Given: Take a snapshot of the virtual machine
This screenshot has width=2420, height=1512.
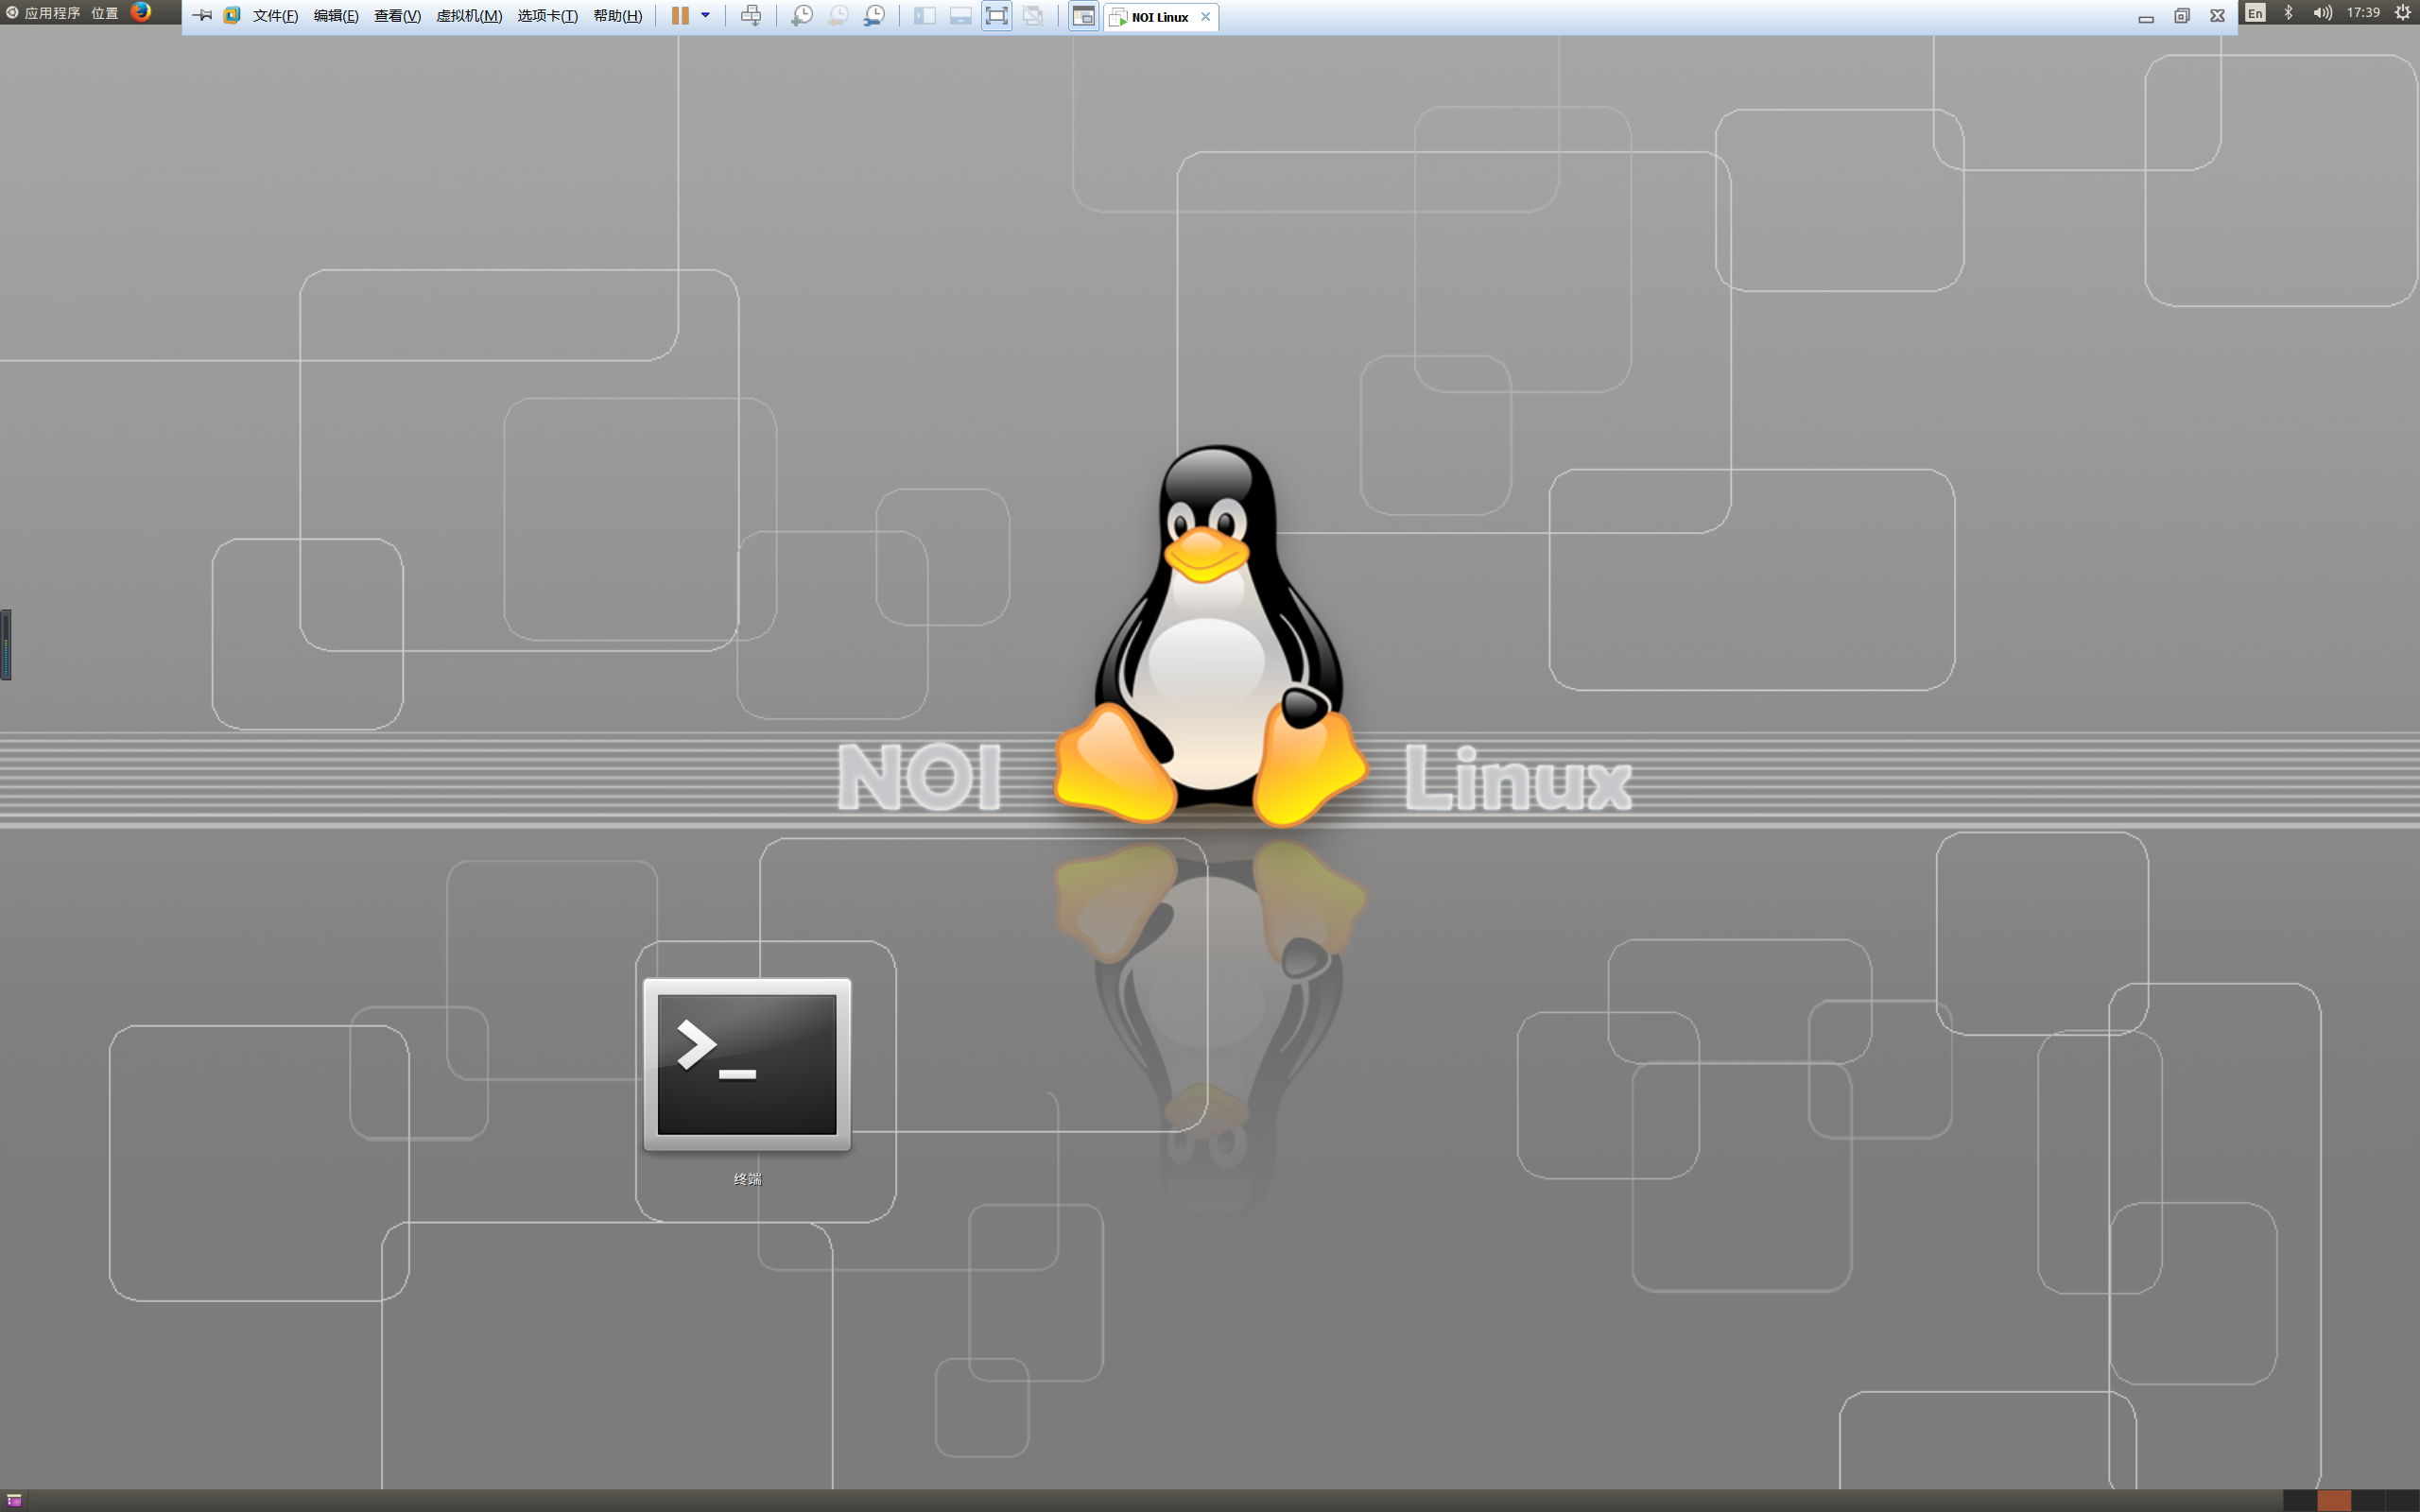Looking at the screenshot, I should click(x=802, y=16).
